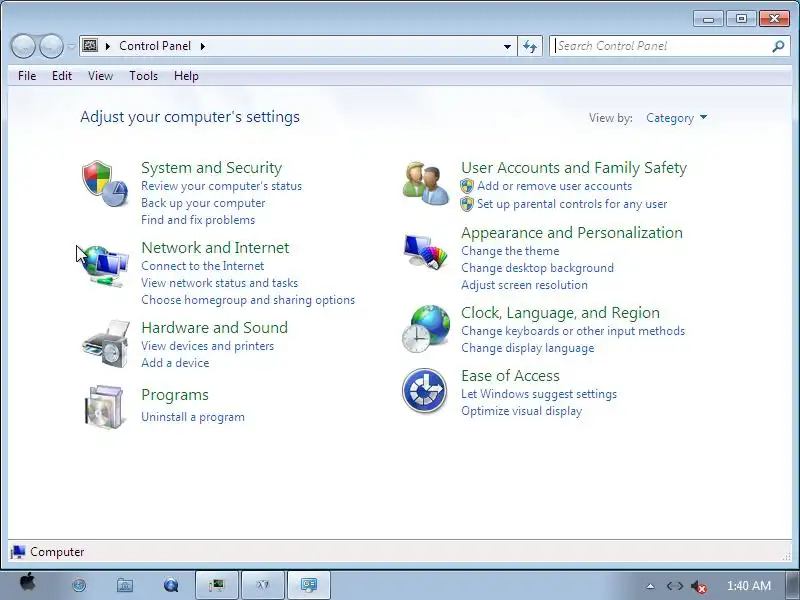Click the Show desktop strip beside clock
This screenshot has width=800, height=600.
[792, 585]
